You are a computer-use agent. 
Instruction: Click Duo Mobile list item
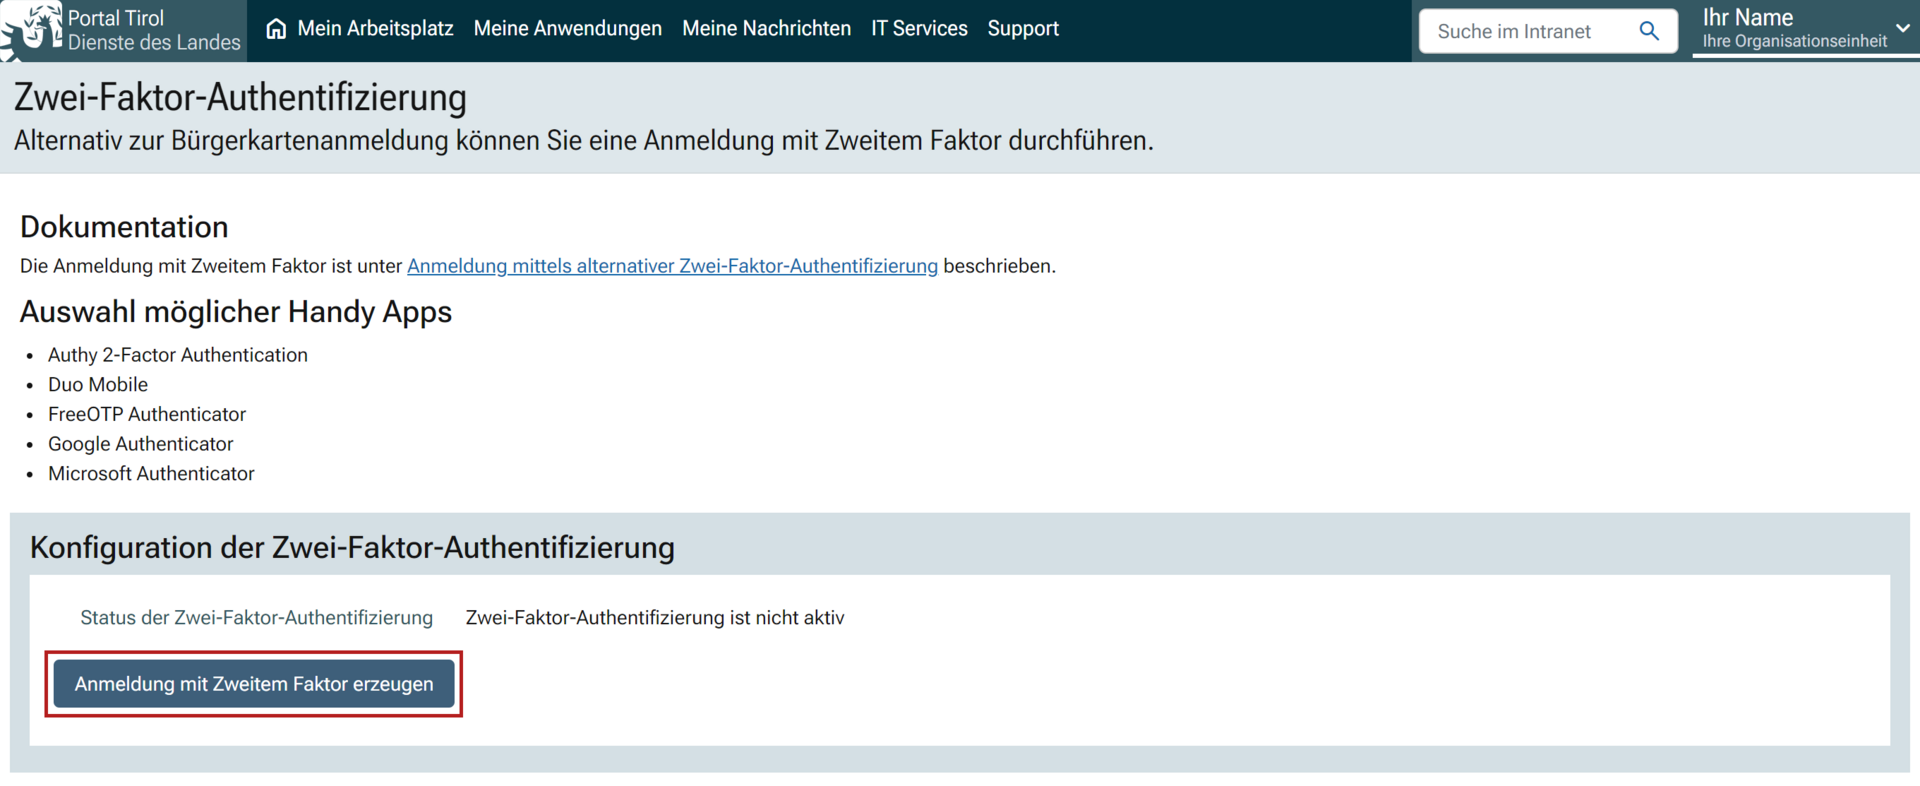(98, 385)
